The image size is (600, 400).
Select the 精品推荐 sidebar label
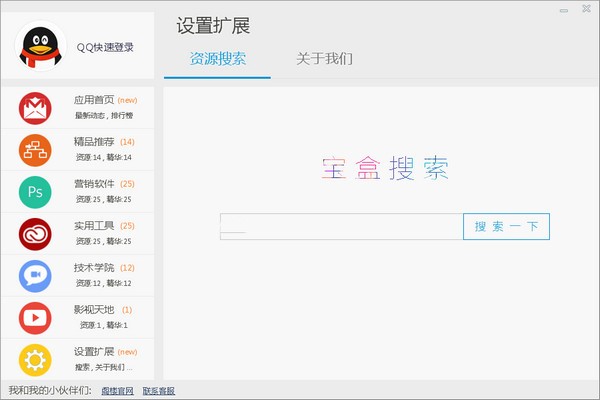[x=94, y=142]
